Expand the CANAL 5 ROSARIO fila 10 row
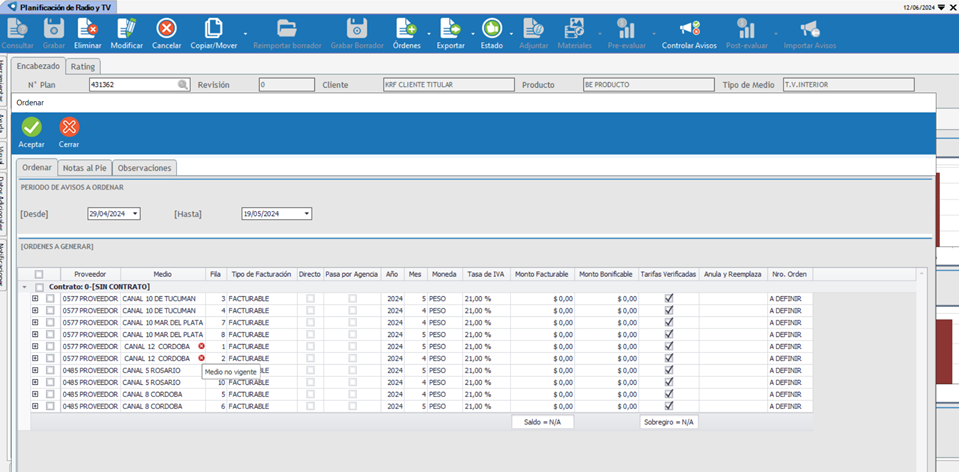 tap(35, 382)
